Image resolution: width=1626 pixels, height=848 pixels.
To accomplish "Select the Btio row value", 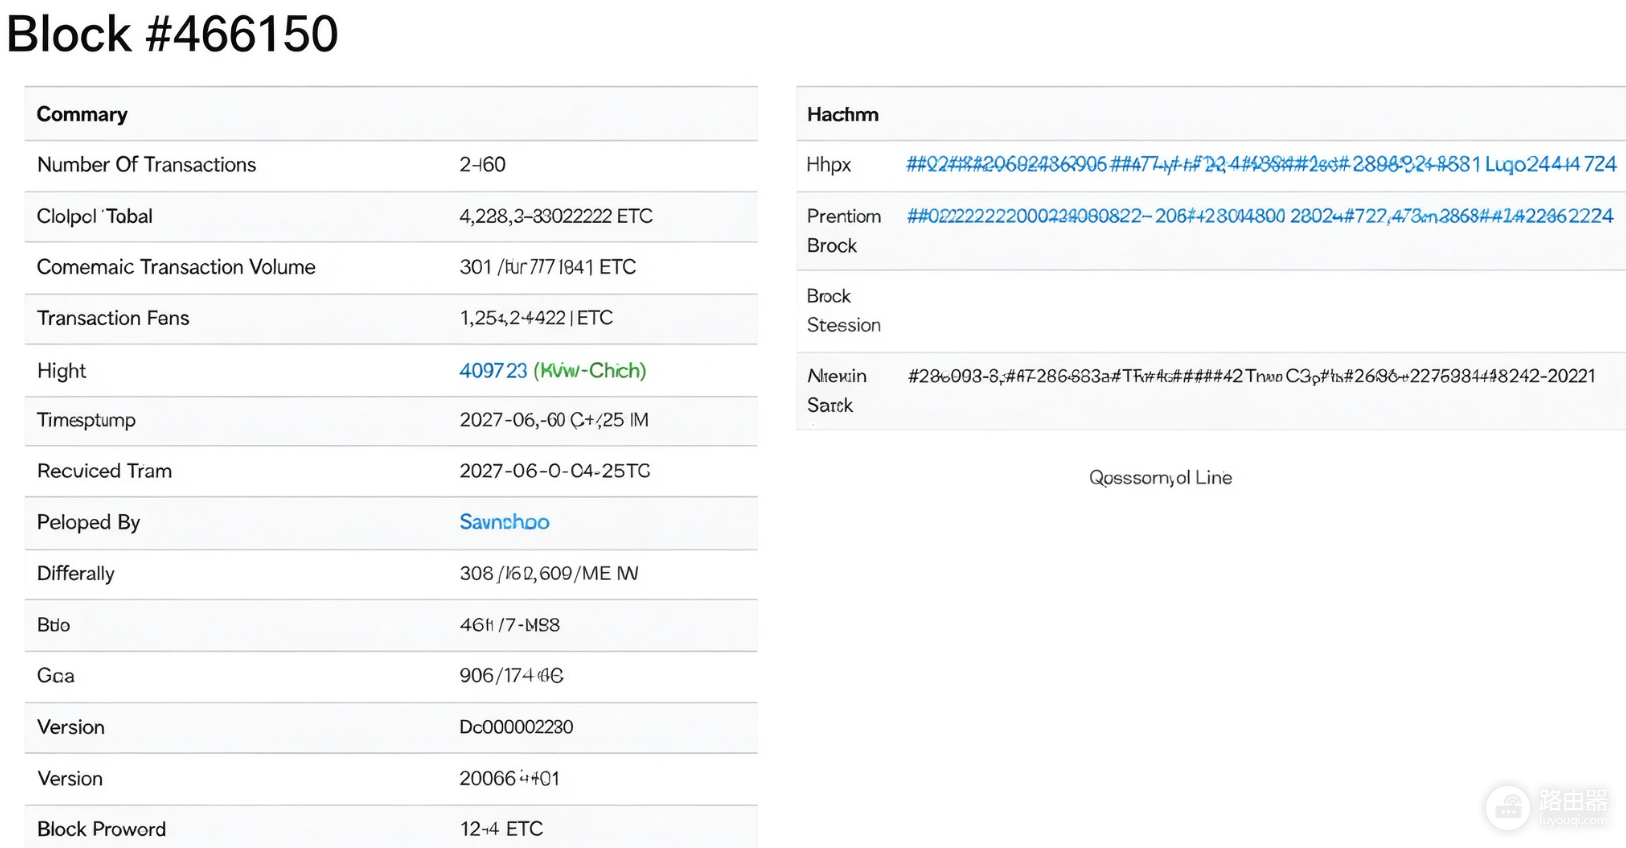I will coord(510,625).
